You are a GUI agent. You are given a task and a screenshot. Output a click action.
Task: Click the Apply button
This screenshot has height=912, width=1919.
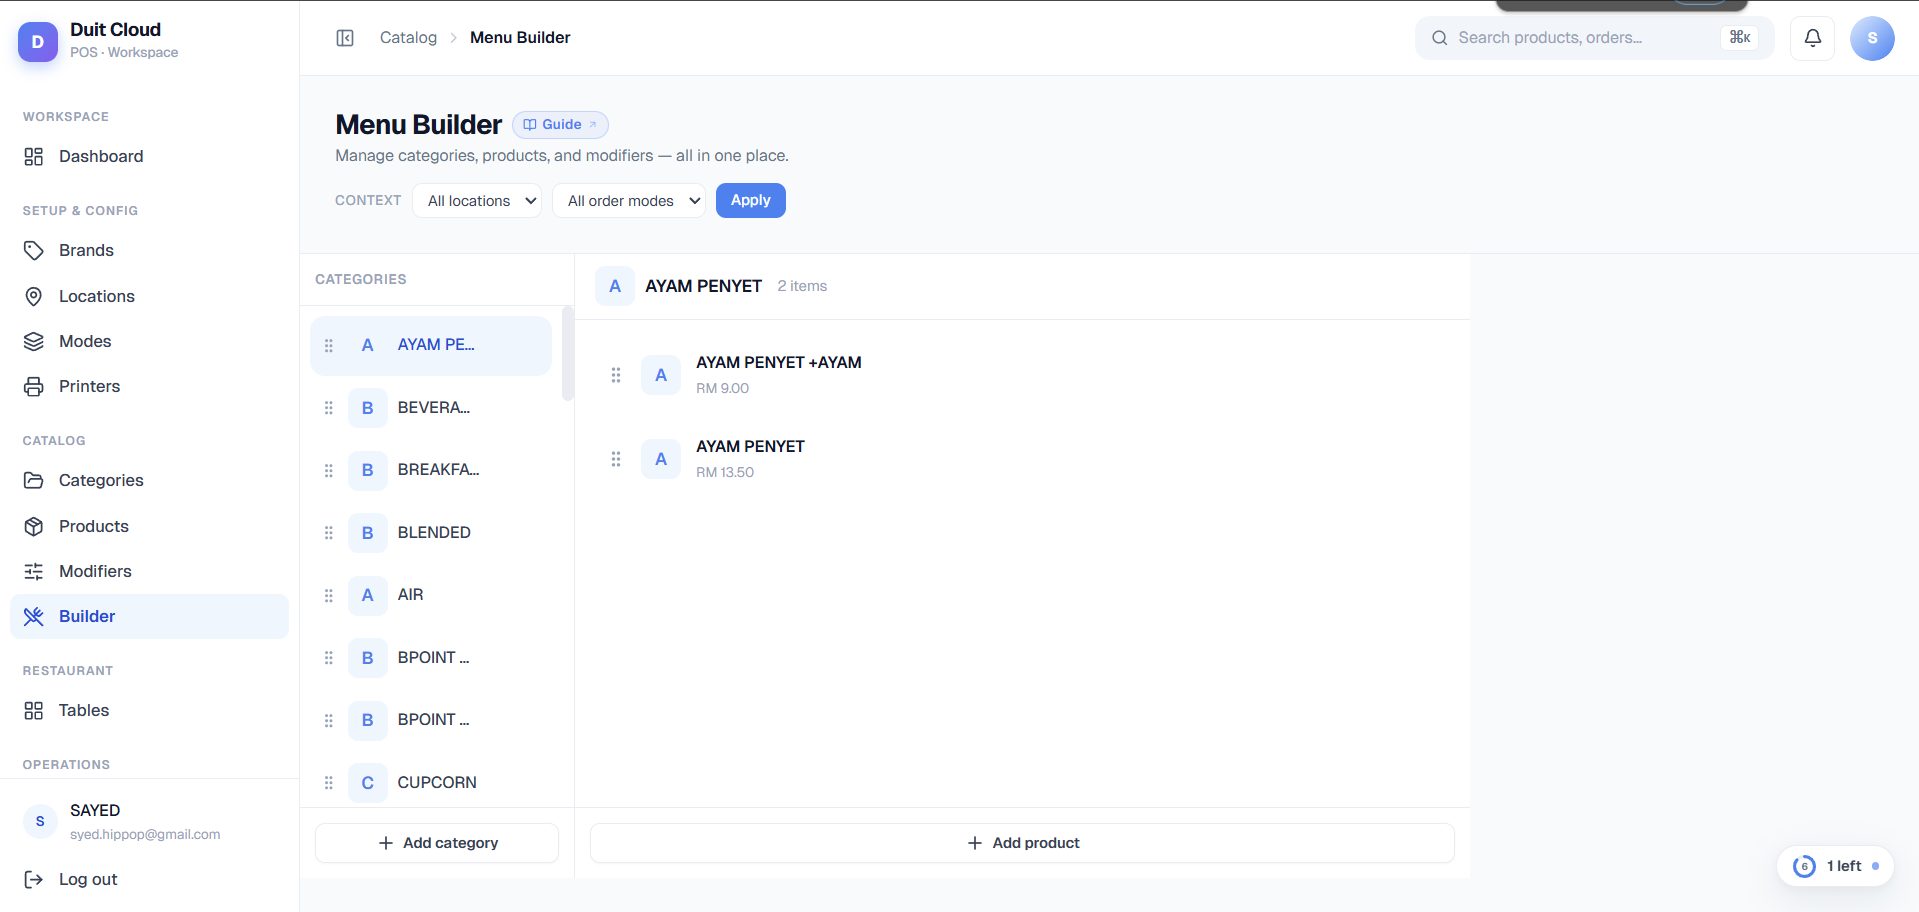pos(751,200)
